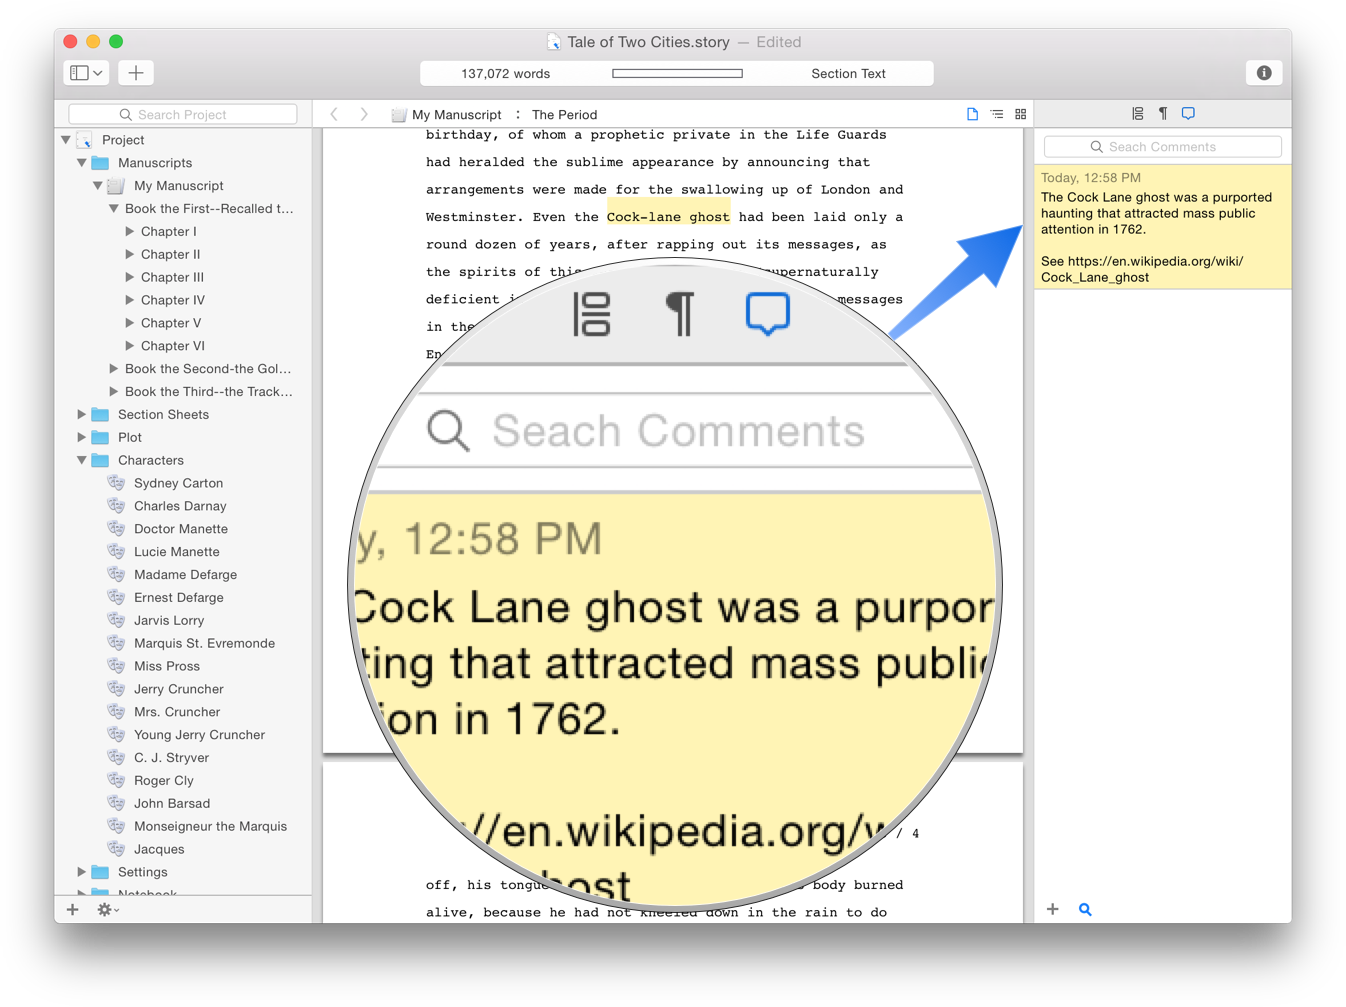The width and height of the screenshot is (1346, 1007).
Task: Select C. J. Stryver character
Action: (171, 758)
